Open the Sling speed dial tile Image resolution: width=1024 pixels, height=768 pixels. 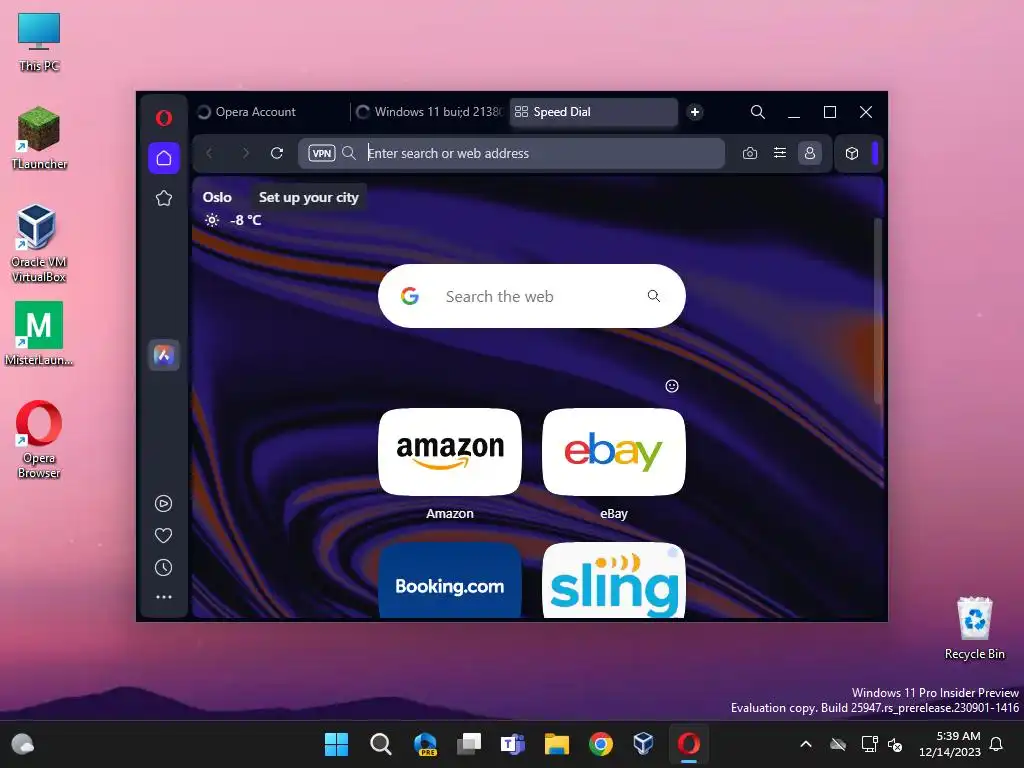coord(614,580)
